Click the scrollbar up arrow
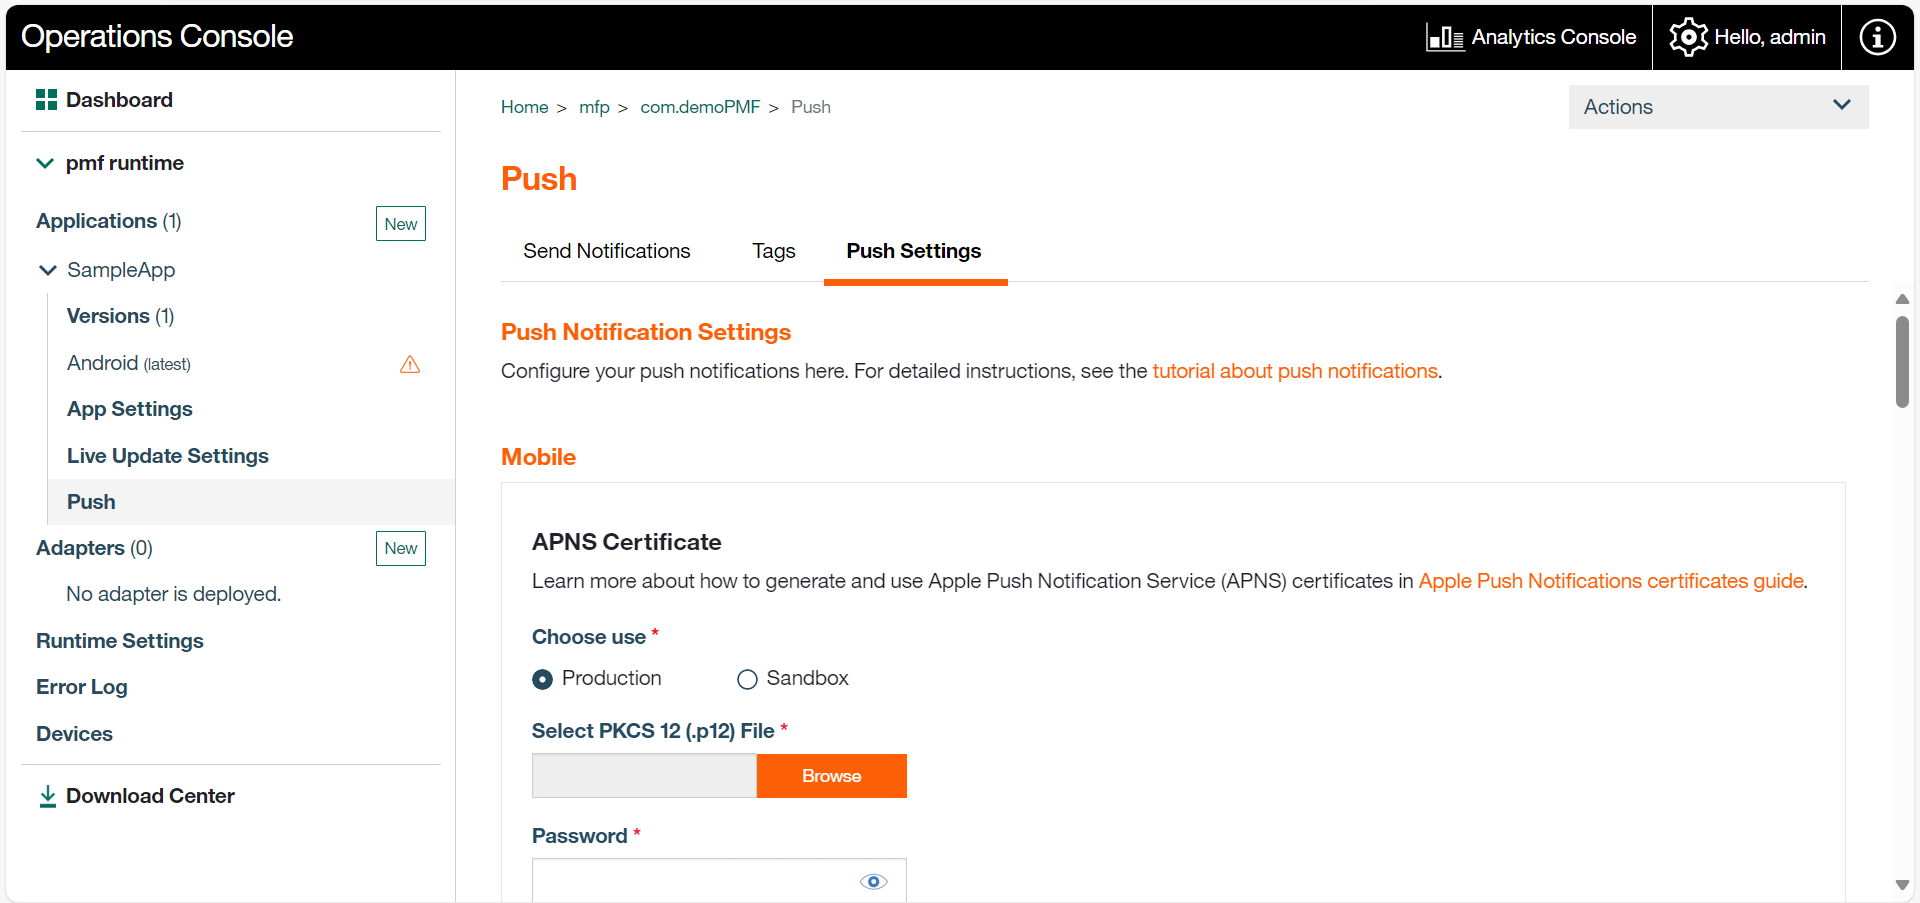1920x903 pixels. (1902, 299)
